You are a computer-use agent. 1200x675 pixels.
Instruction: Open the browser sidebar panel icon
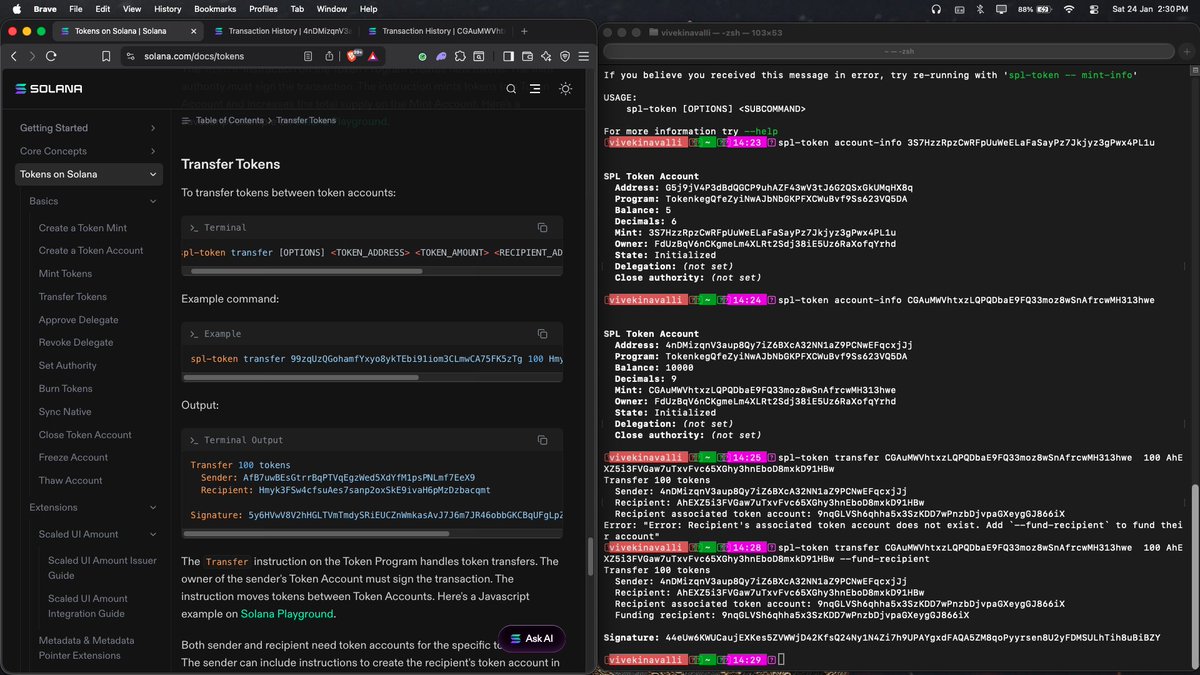pos(508,57)
